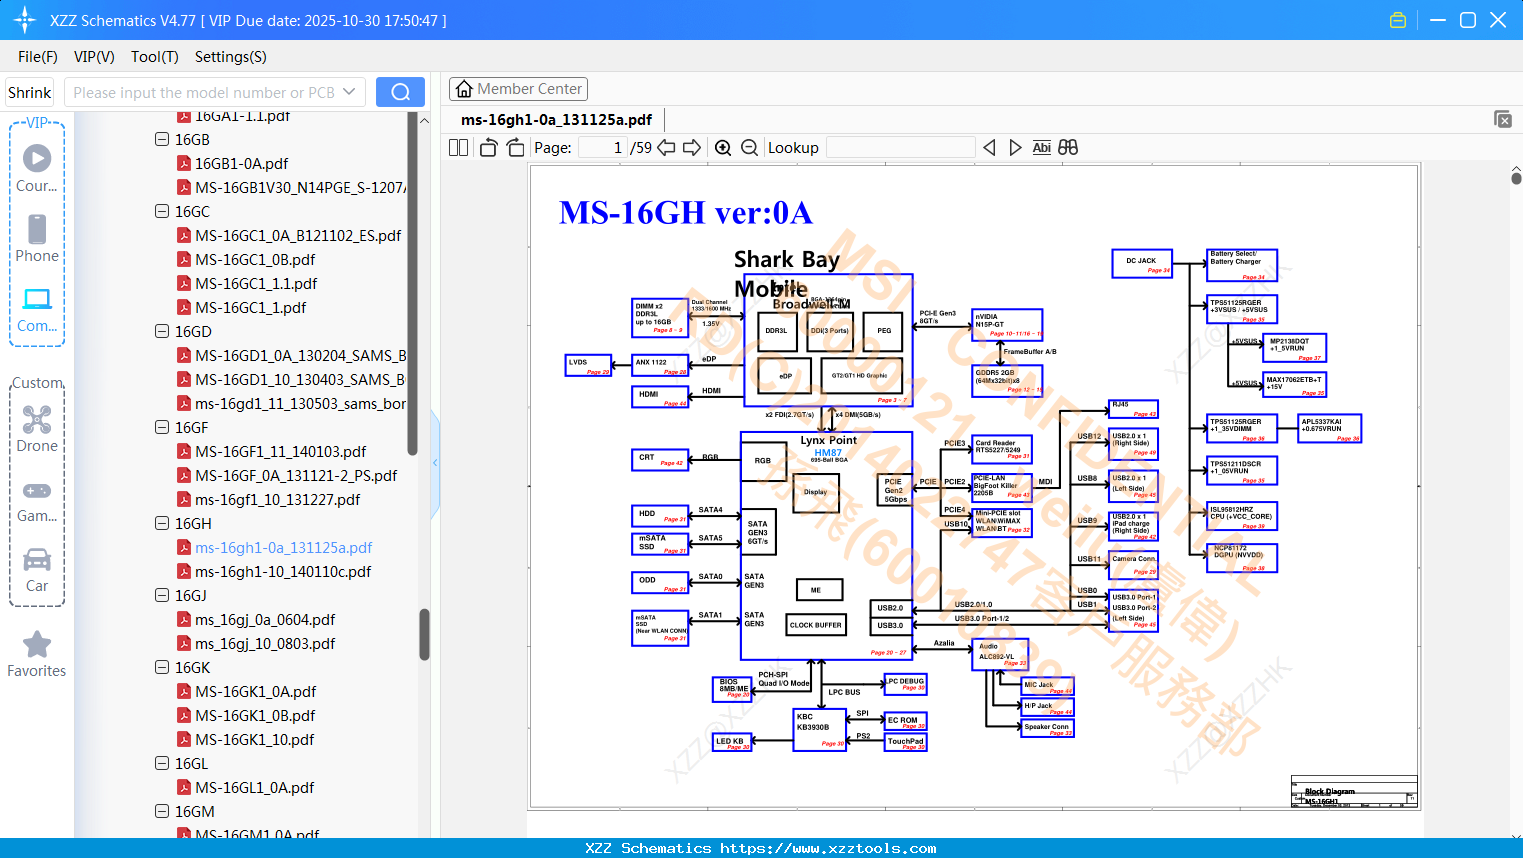Toggle the two-page view icon

(x=459, y=147)
